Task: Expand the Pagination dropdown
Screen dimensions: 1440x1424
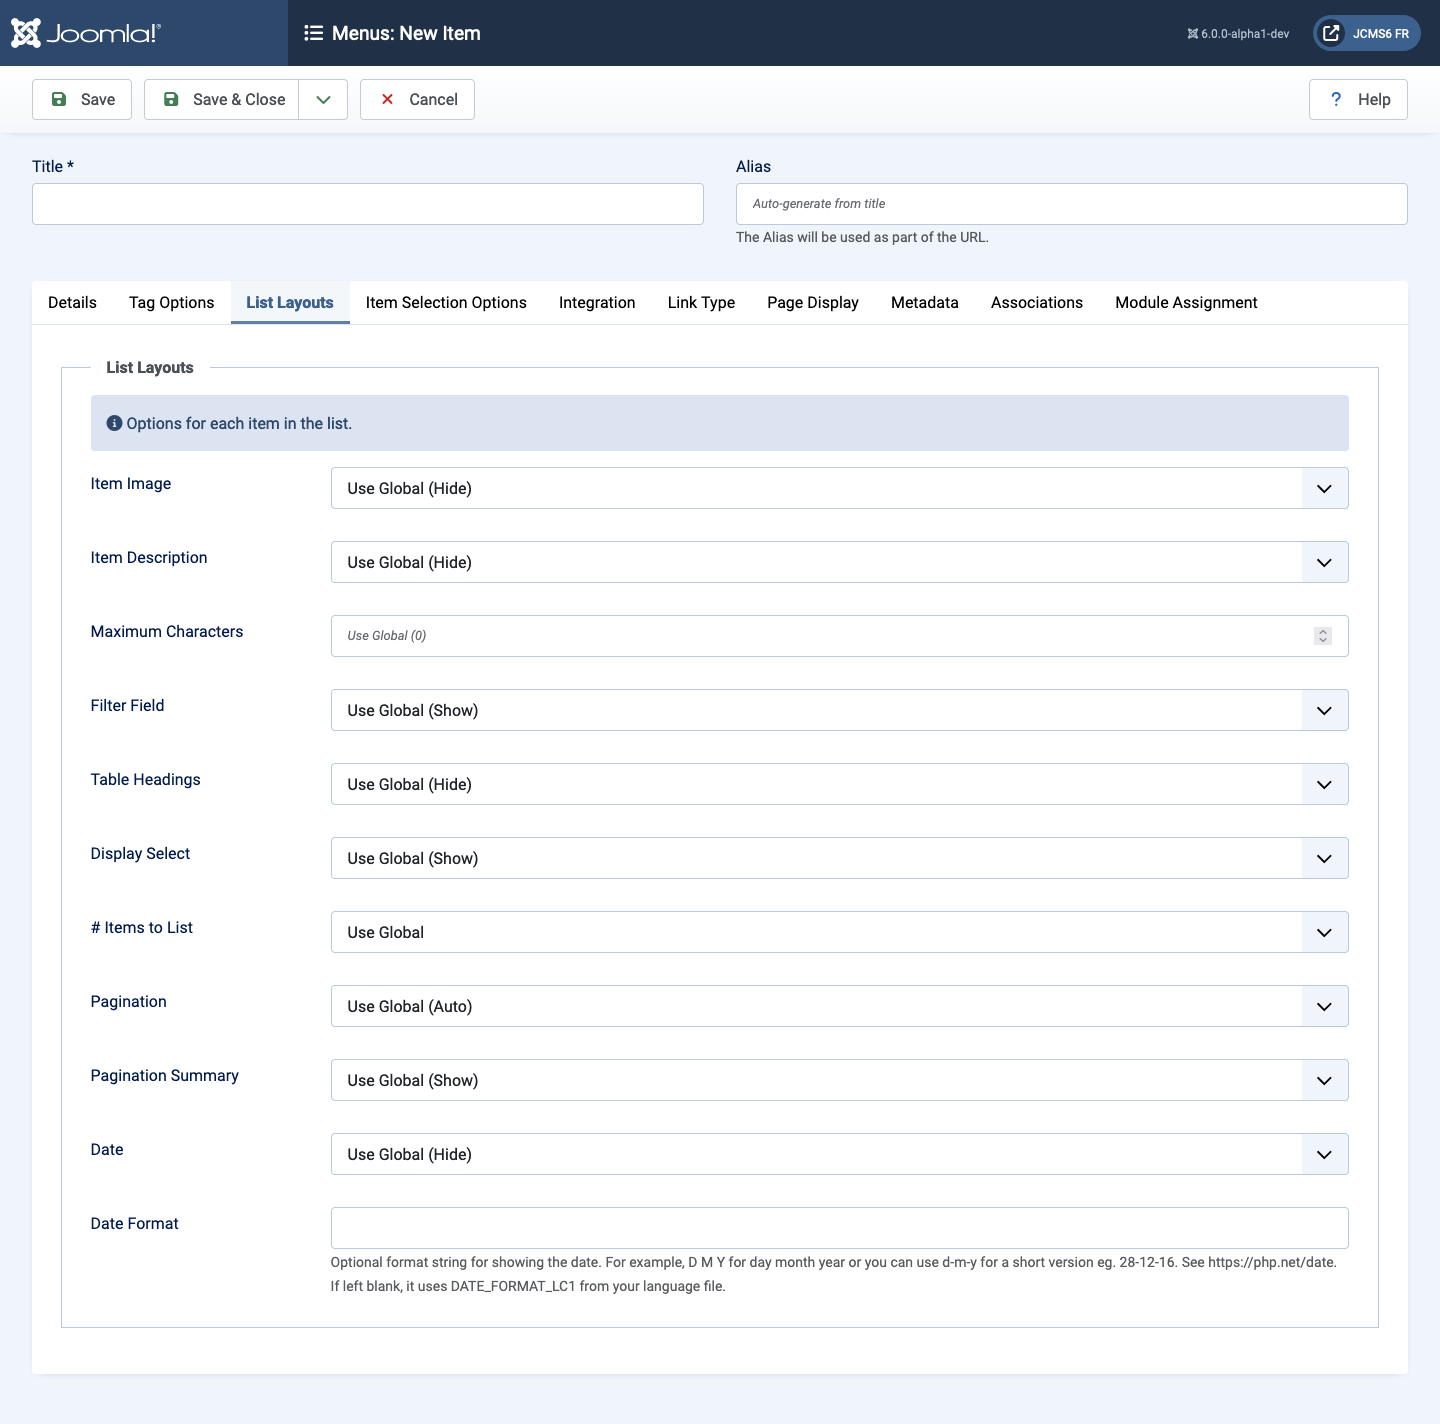Action: tap(839, 1006)
